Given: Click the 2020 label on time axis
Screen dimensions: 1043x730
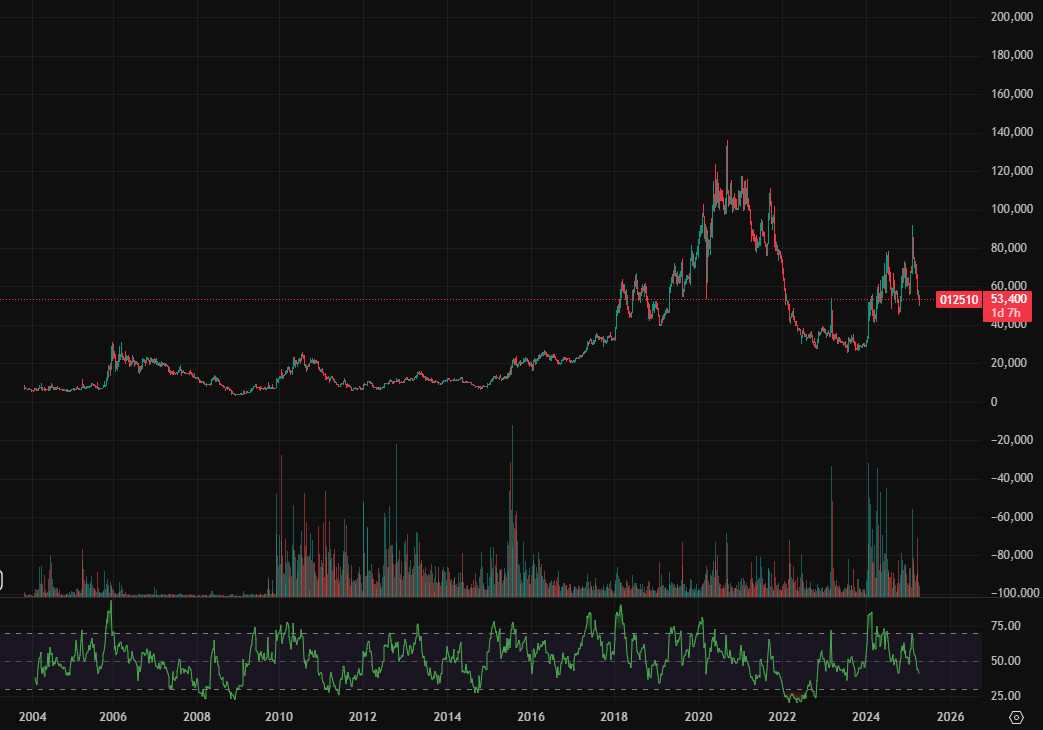Looking at the screenshot, I should coord(698,717).
